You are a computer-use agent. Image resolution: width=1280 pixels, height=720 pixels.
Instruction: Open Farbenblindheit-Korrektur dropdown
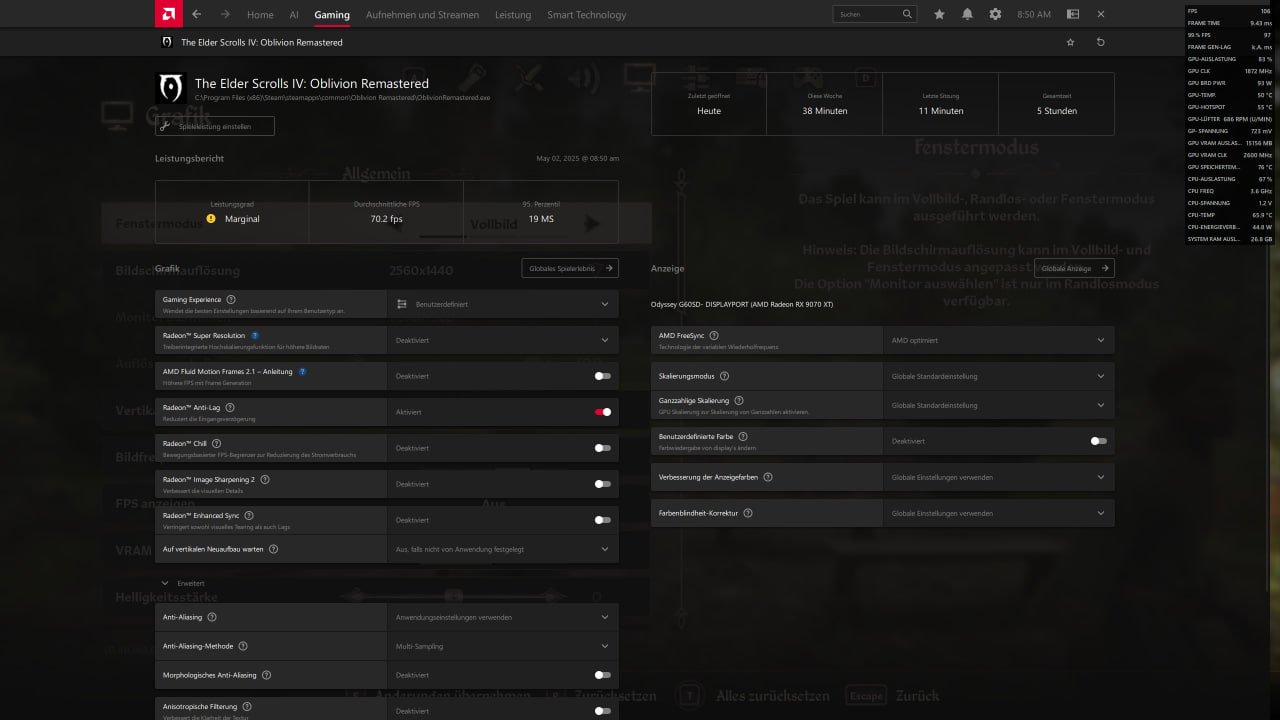[x=998, y=513]
